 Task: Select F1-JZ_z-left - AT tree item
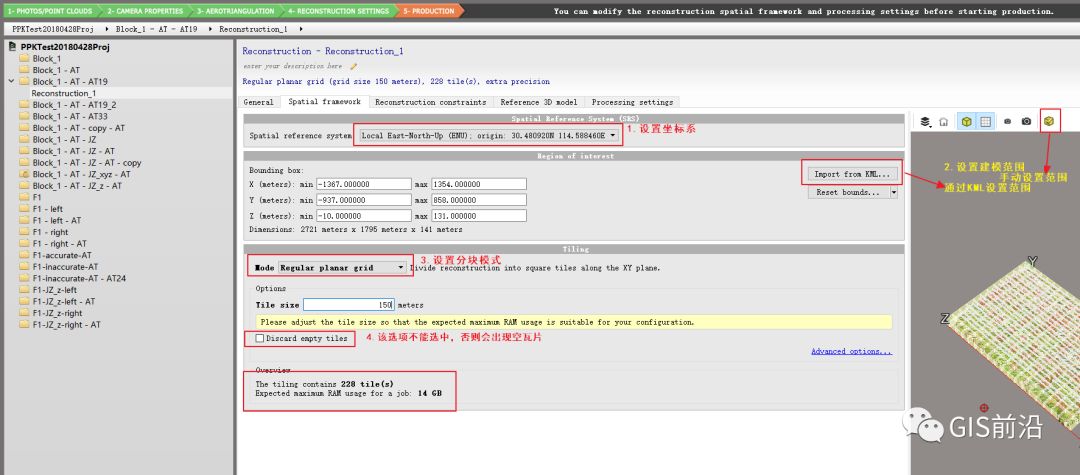pyautogui.click(x=64, y=302)
